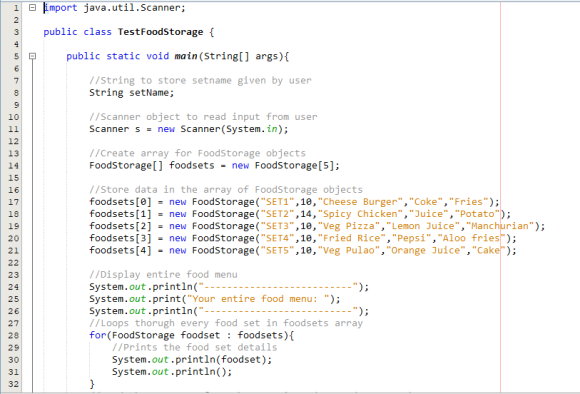Click the "Your entire food menu" string
580x394 pixels.
(258, 299)
